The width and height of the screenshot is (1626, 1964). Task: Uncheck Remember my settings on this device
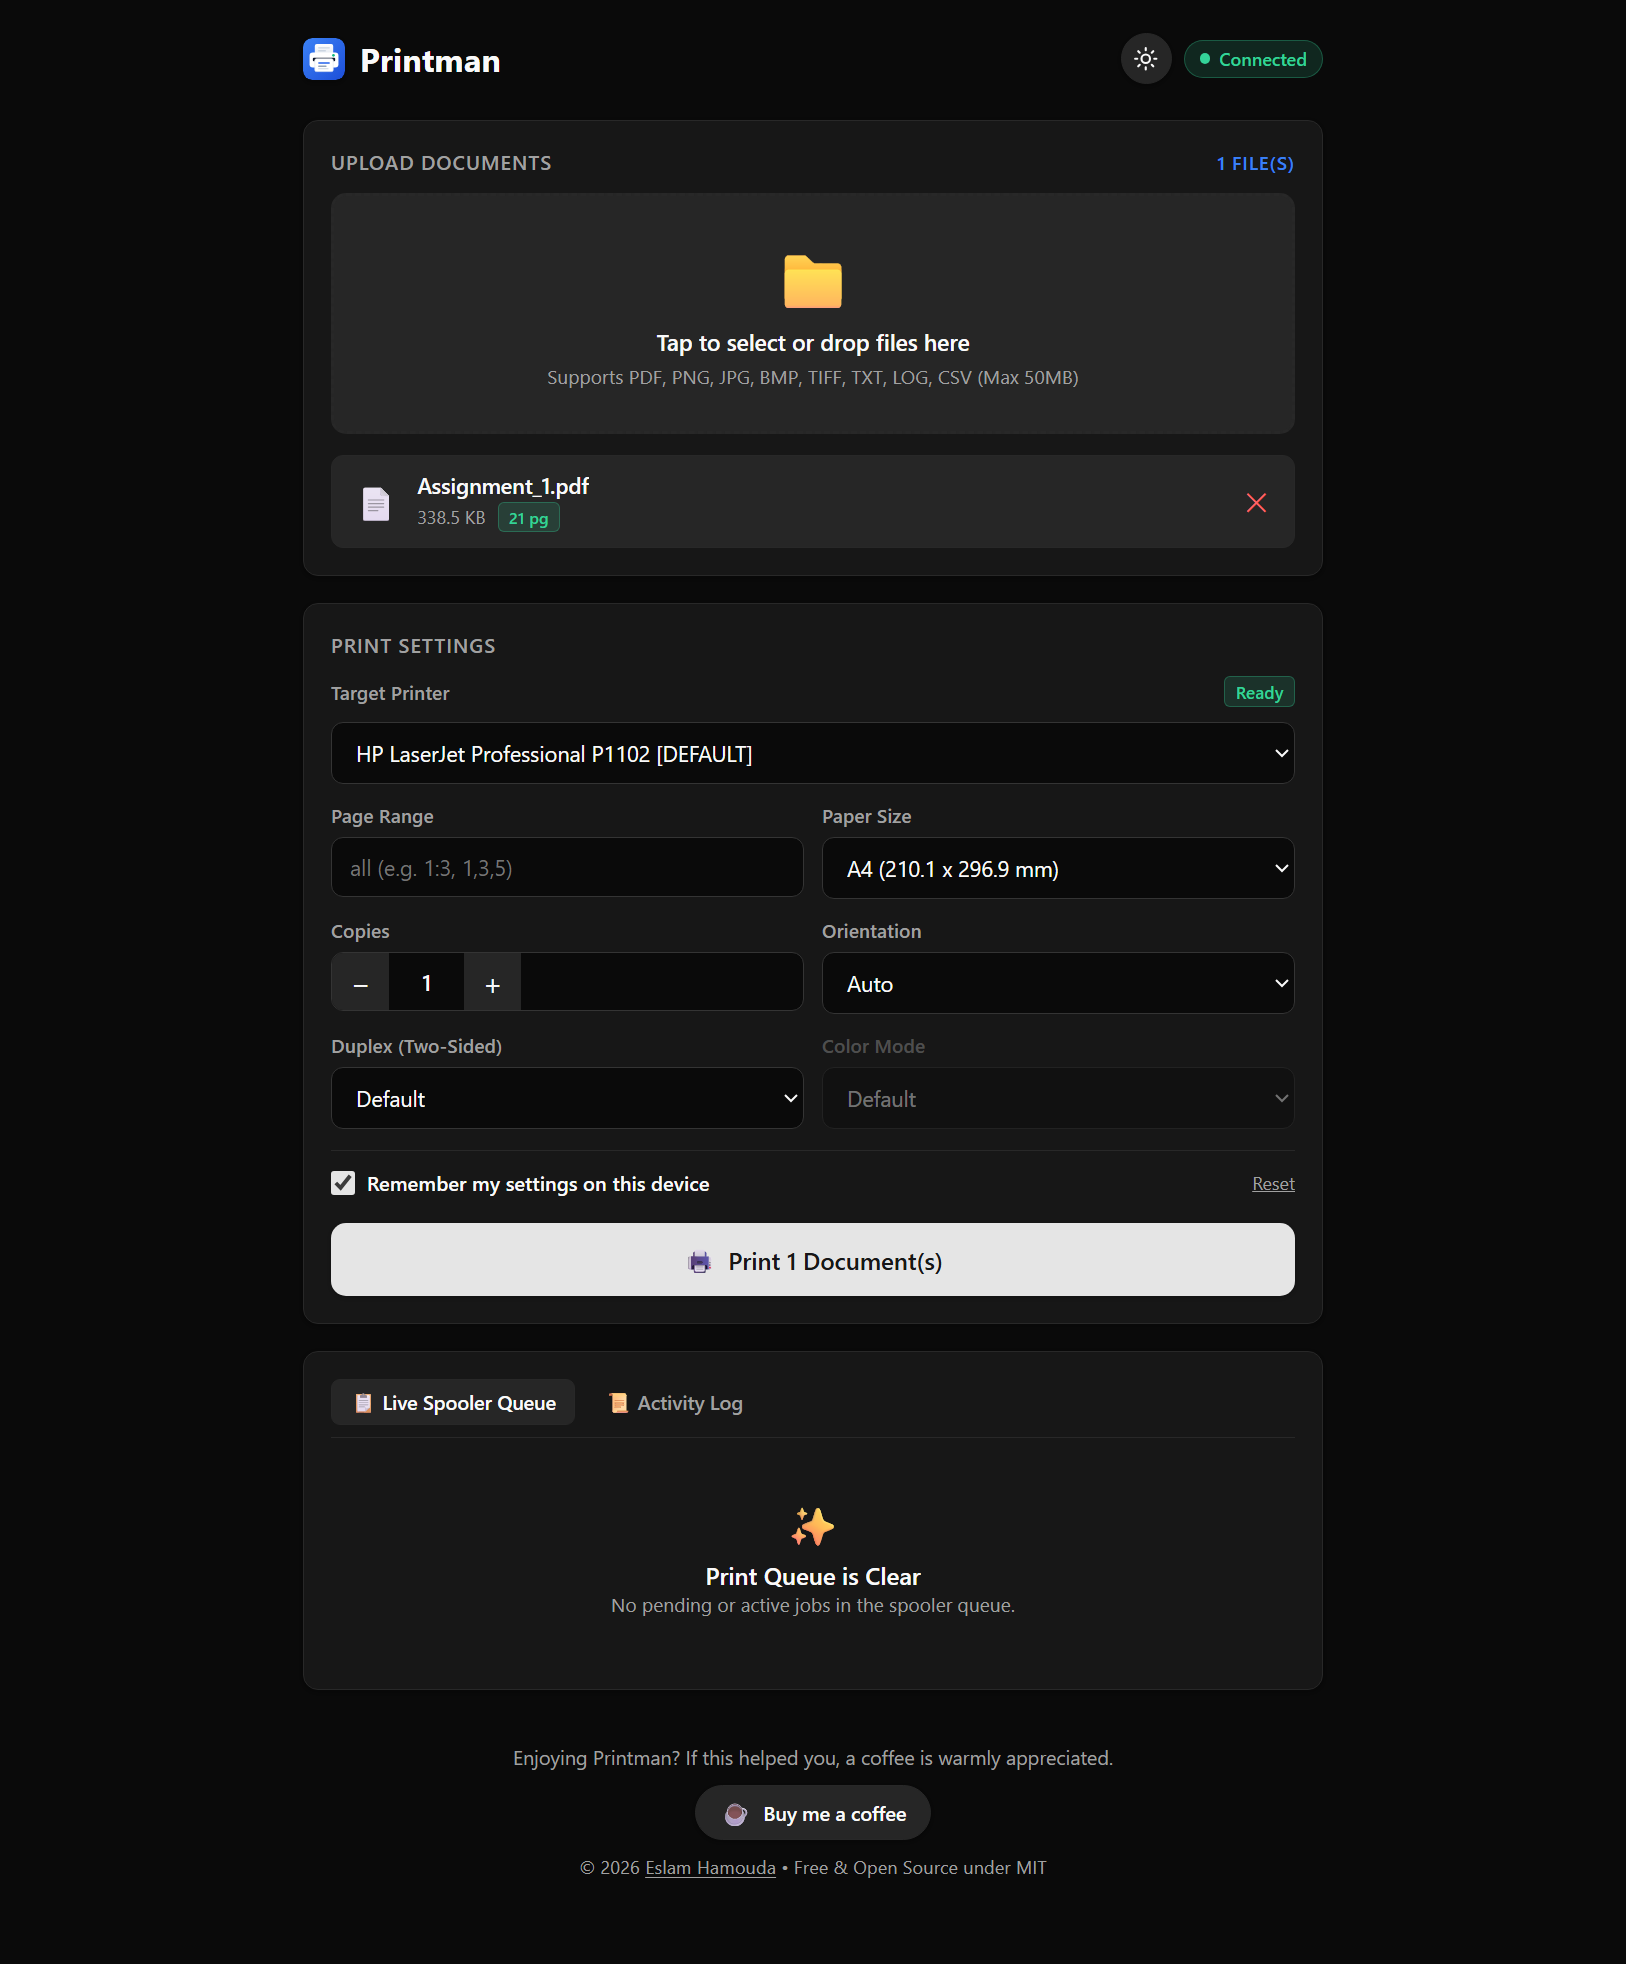click(x=343, y=1183)
